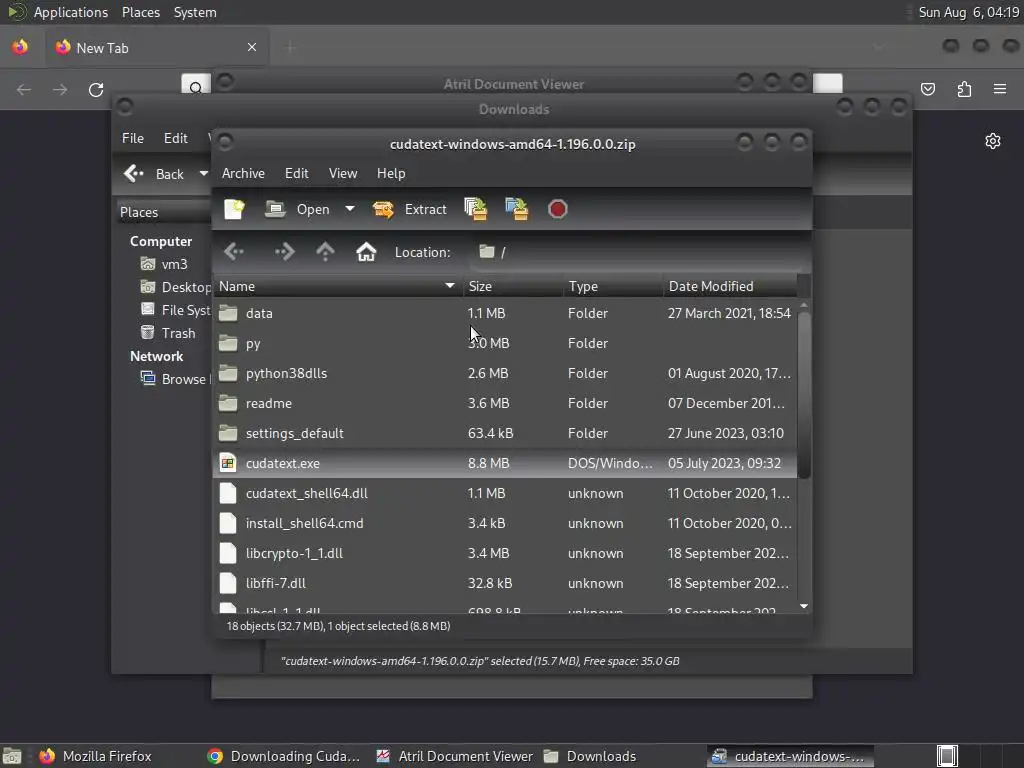Select libcrypto-1_1.dll file
Image resolution: width=1024 pixels, height=768 pixels.
pos(505,553)
